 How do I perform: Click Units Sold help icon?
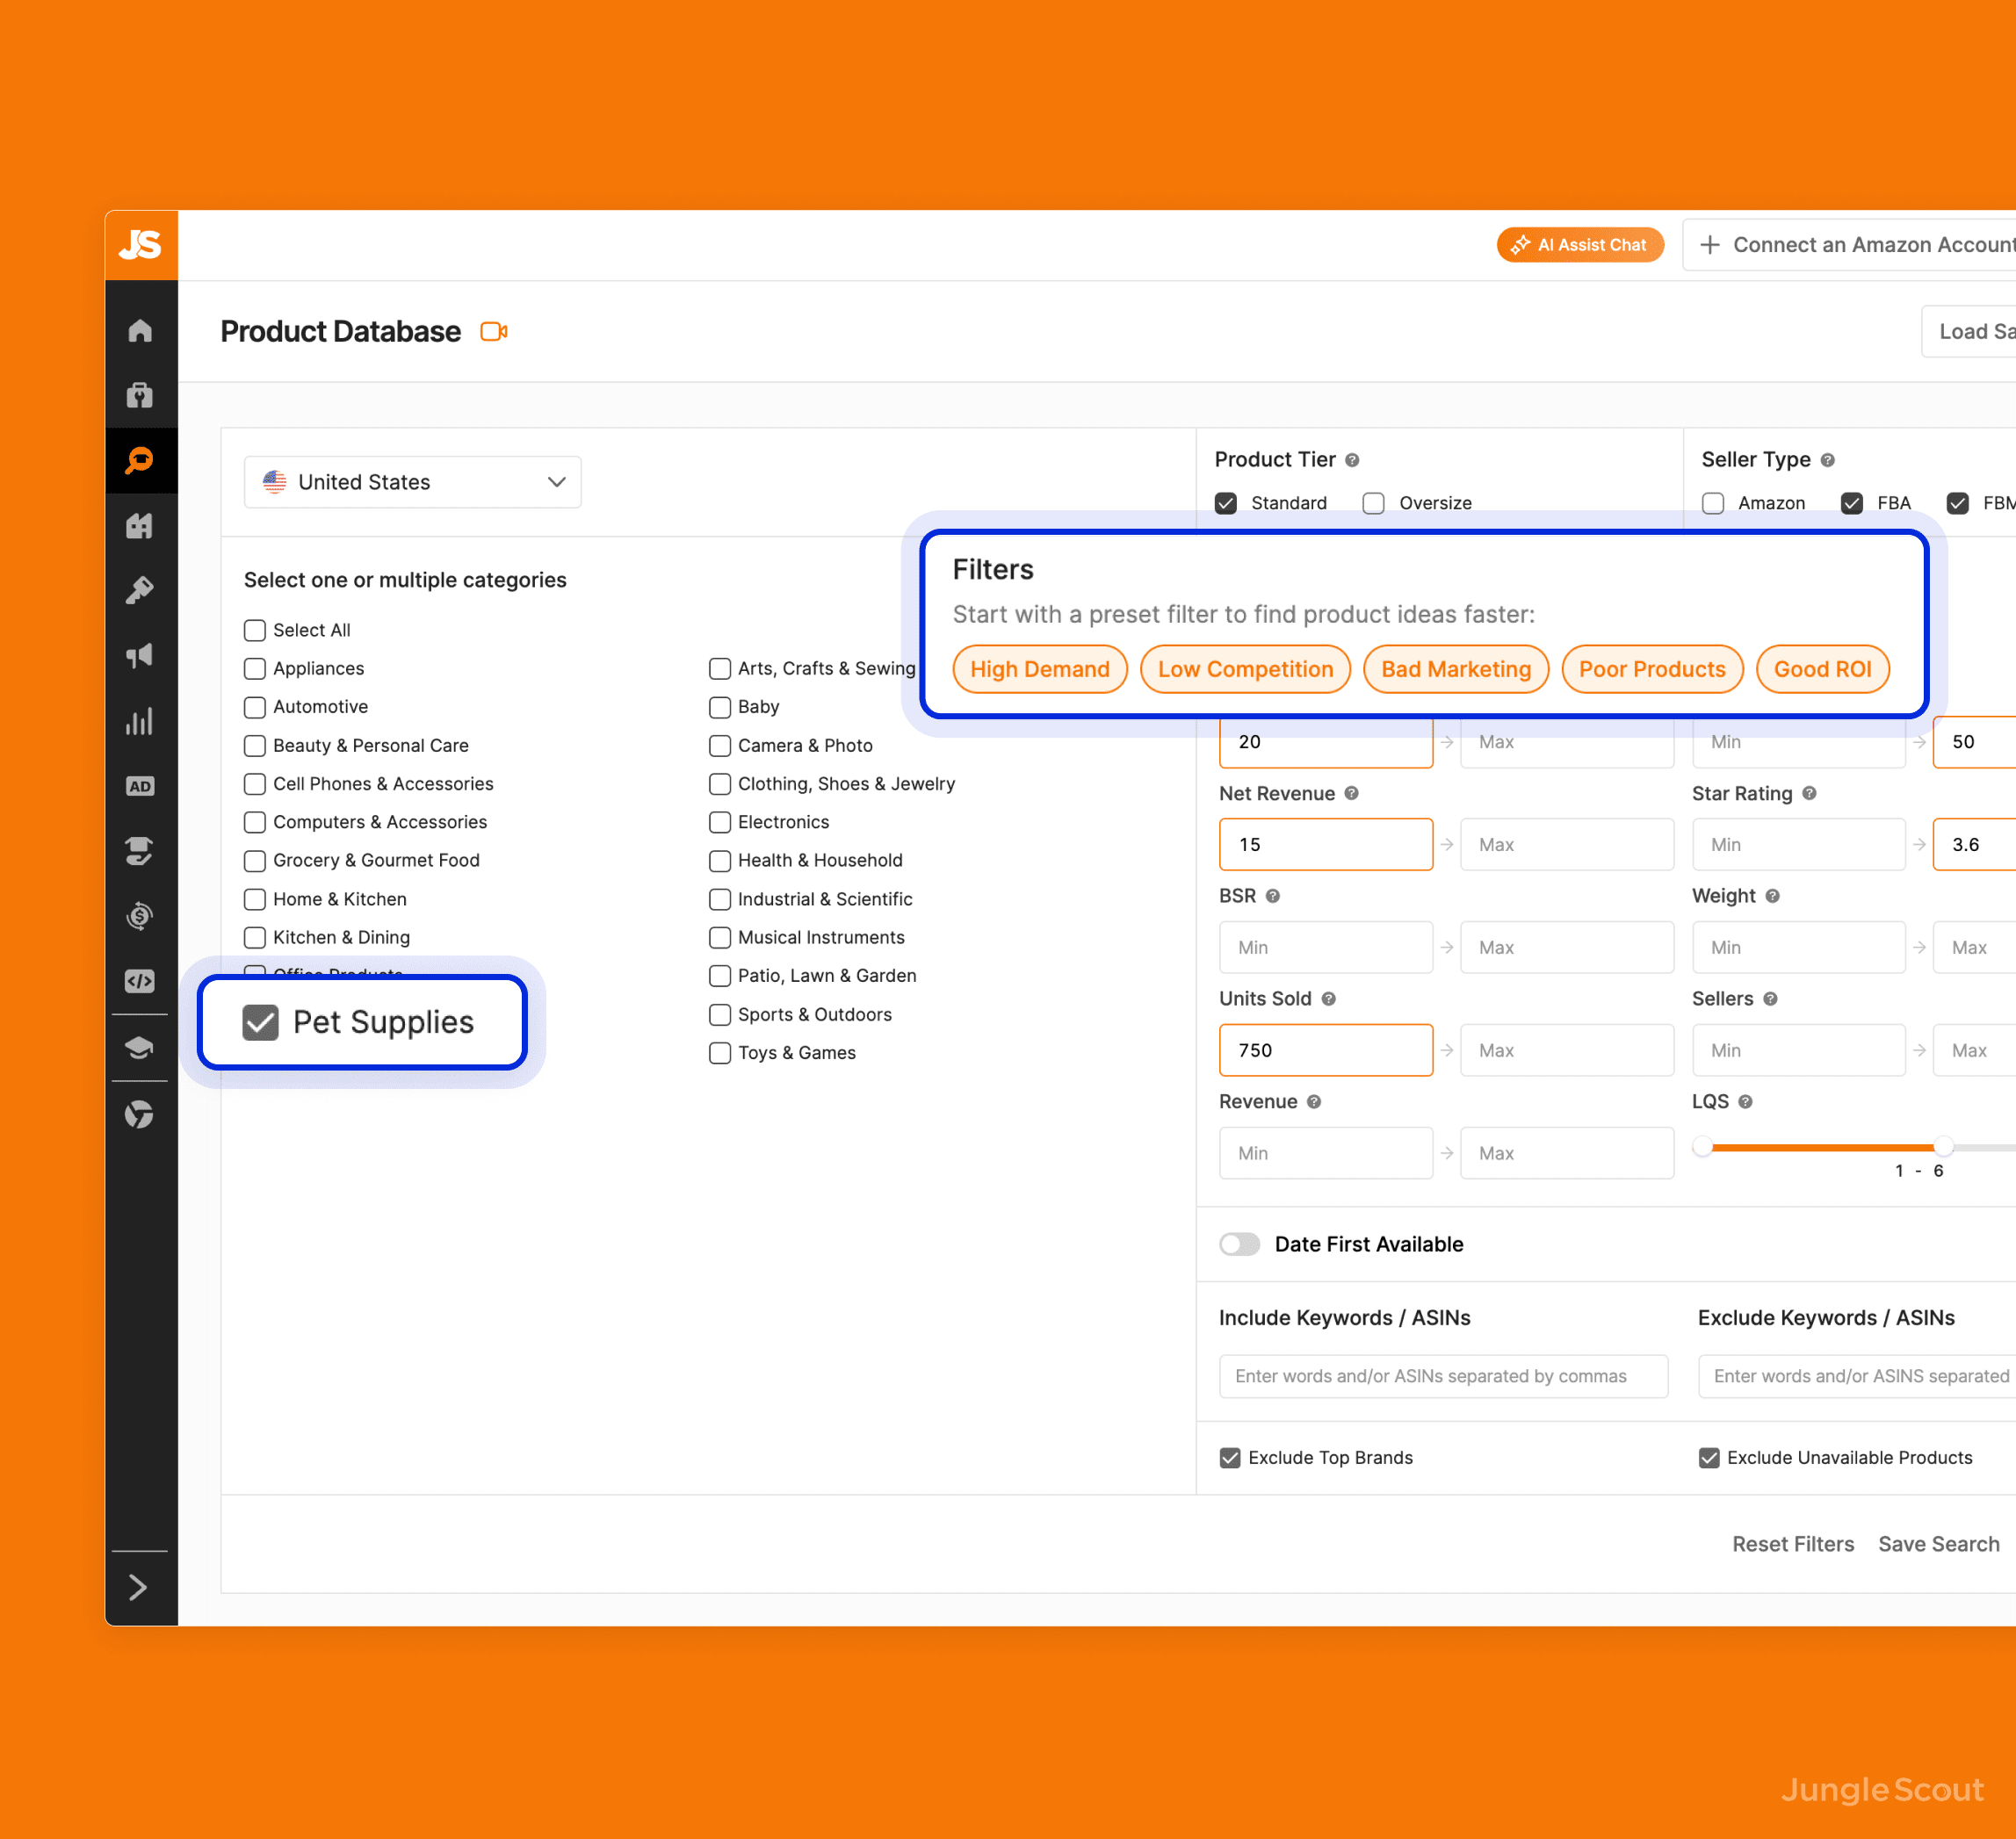pyautogui.click(x=1328, y=999)
